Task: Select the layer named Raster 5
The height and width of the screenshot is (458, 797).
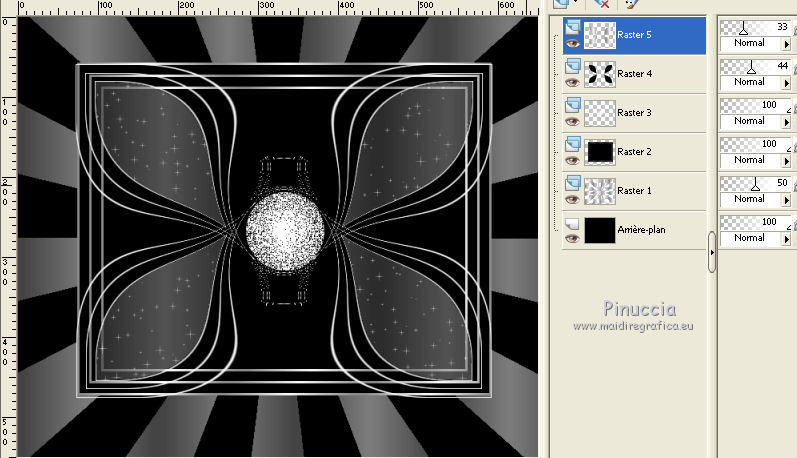Action: pyautogui.click(x=634, y=35)
